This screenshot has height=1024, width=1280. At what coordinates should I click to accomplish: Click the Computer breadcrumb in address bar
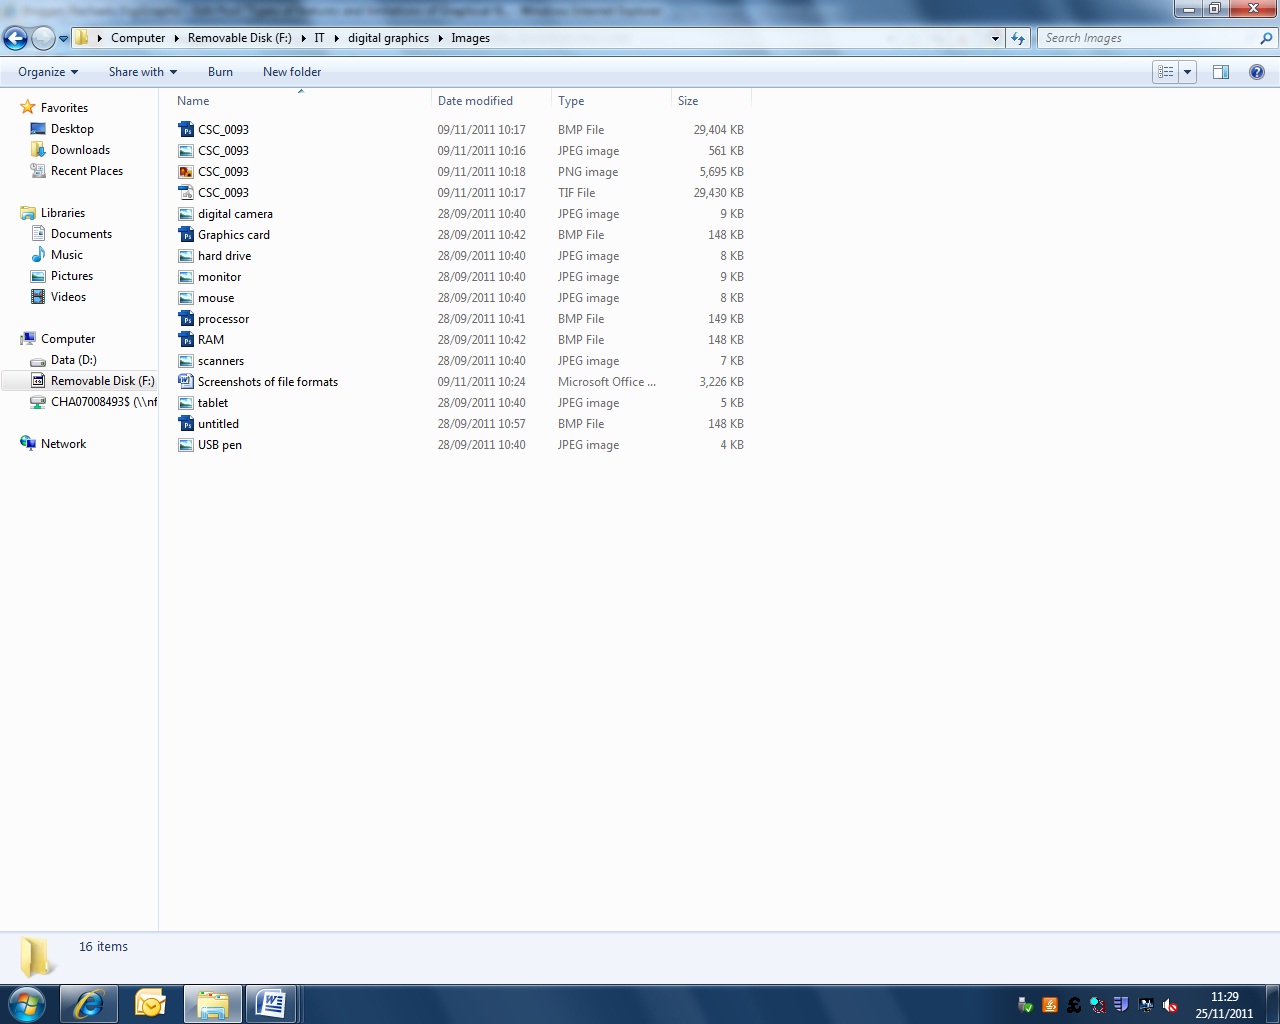pyautogui.click(x=138, y=38)
